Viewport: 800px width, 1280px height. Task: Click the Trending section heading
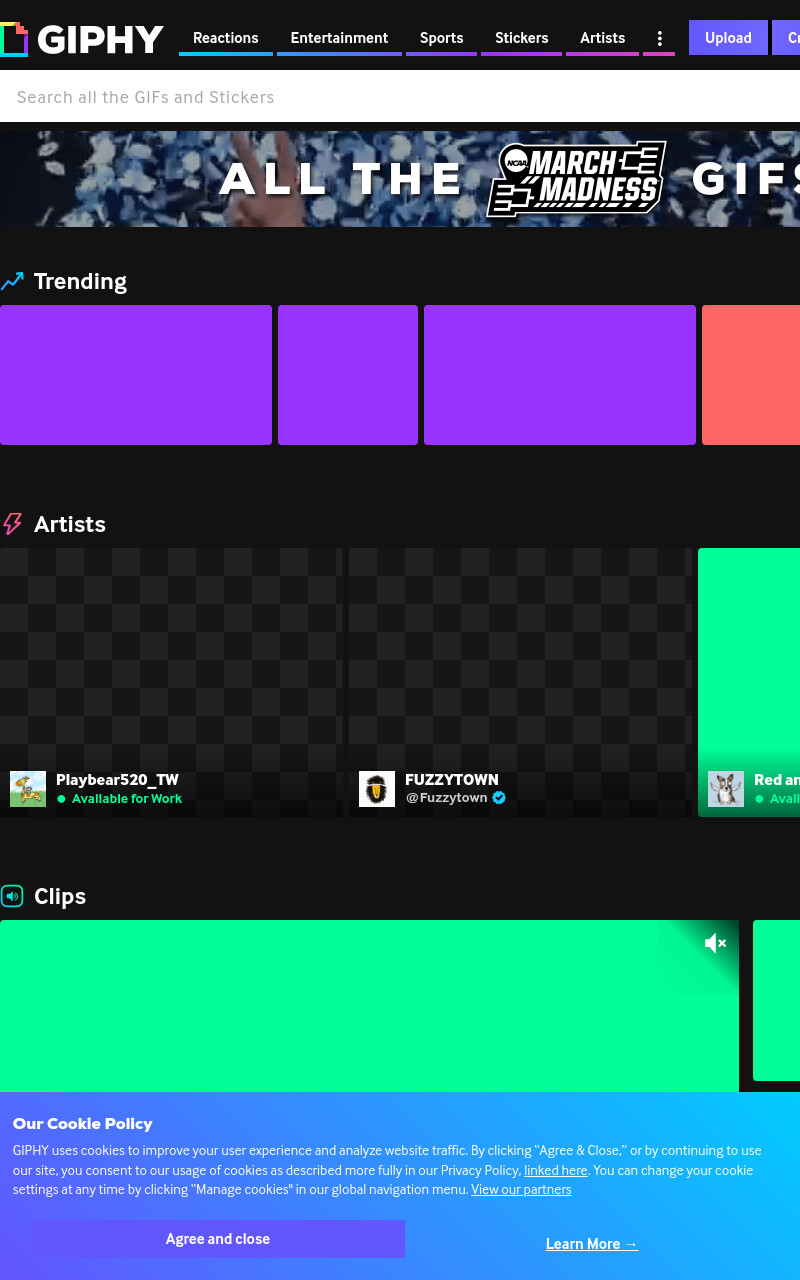[x=80, y=281]
